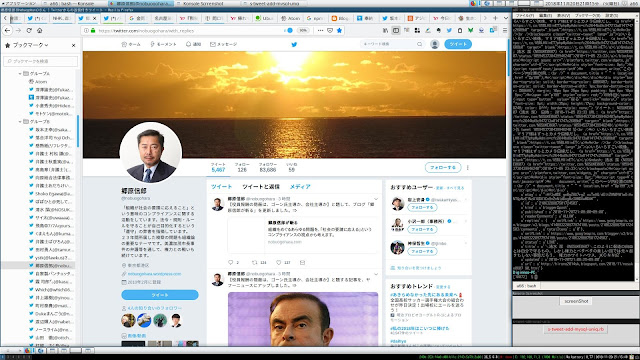The width and height of the screenshot is (640, 360).
Task: Click the s-tweet-add-mysql-uniq.rb button
Action: pos(576,329)
